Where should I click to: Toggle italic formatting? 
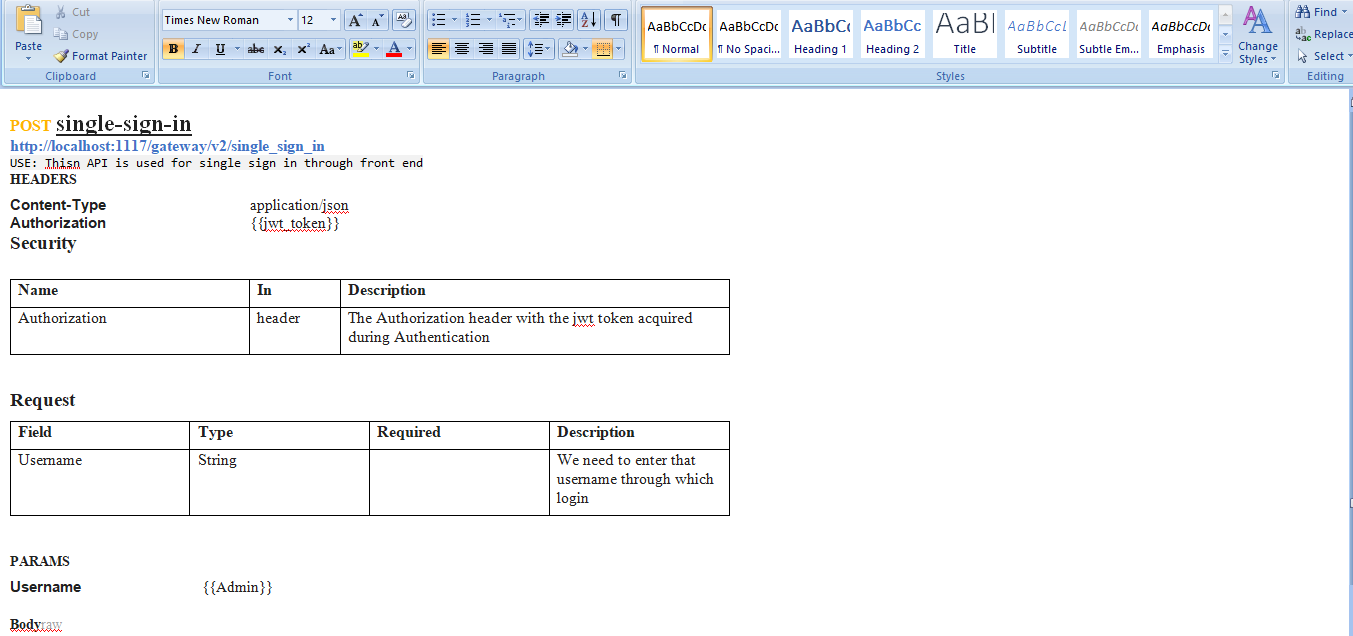click(196, 49)
